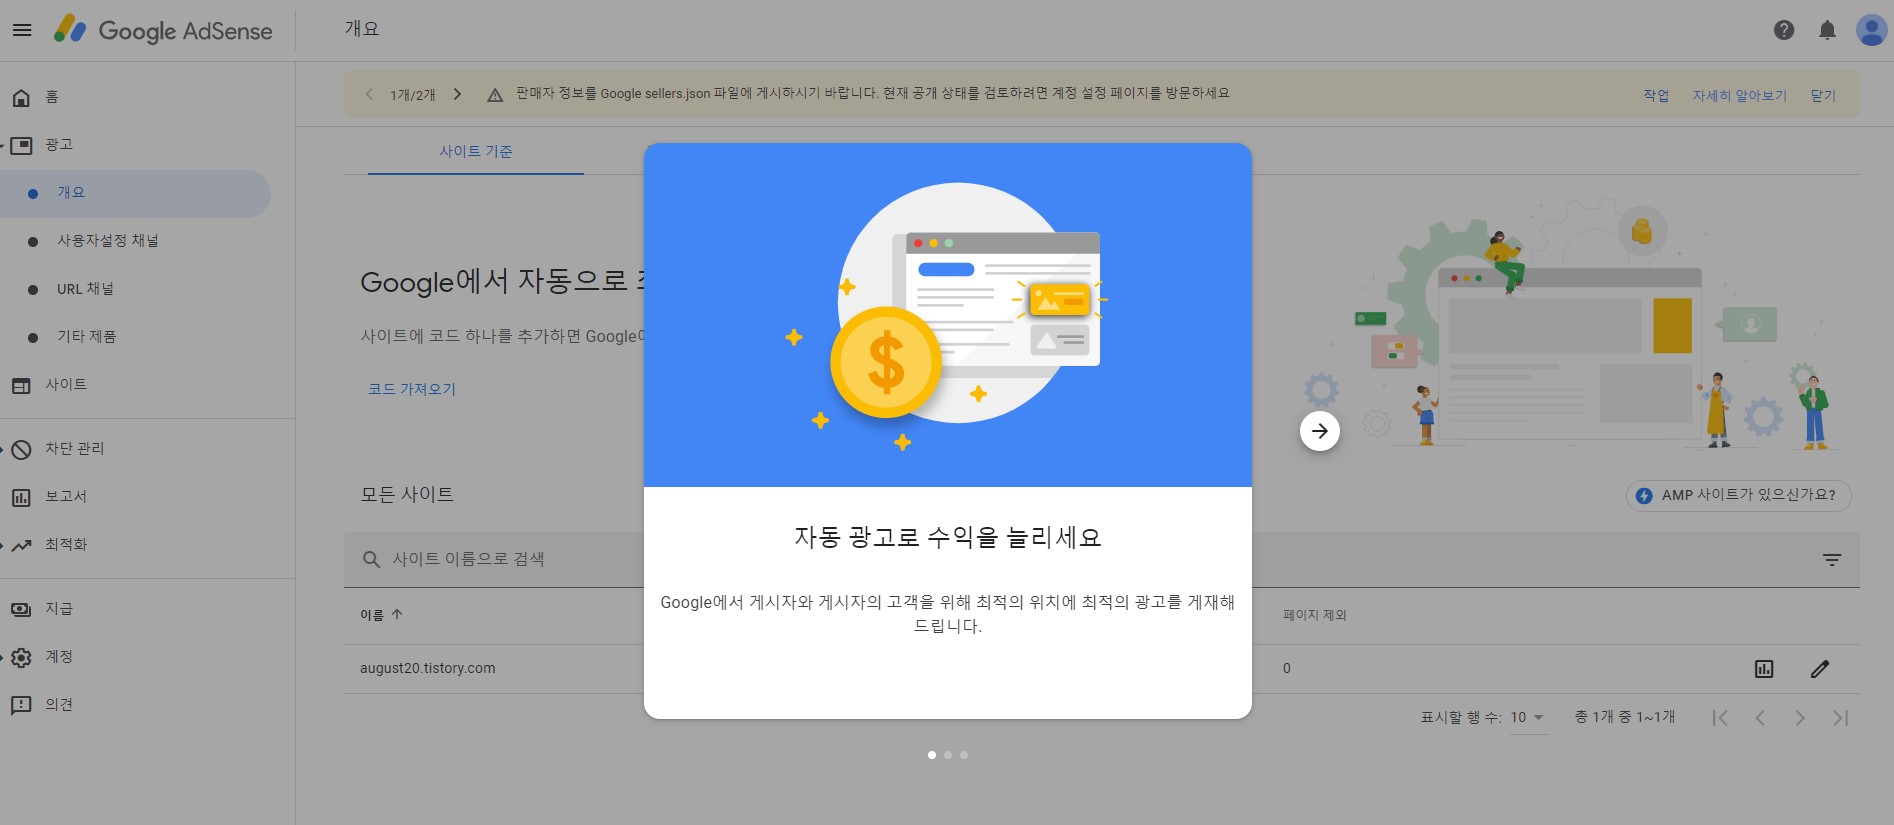Image resolution: width=1894 pixels, height=825 pixels.
Task: Click the 페이지 제외 column header
Action: click(1315, 615)
